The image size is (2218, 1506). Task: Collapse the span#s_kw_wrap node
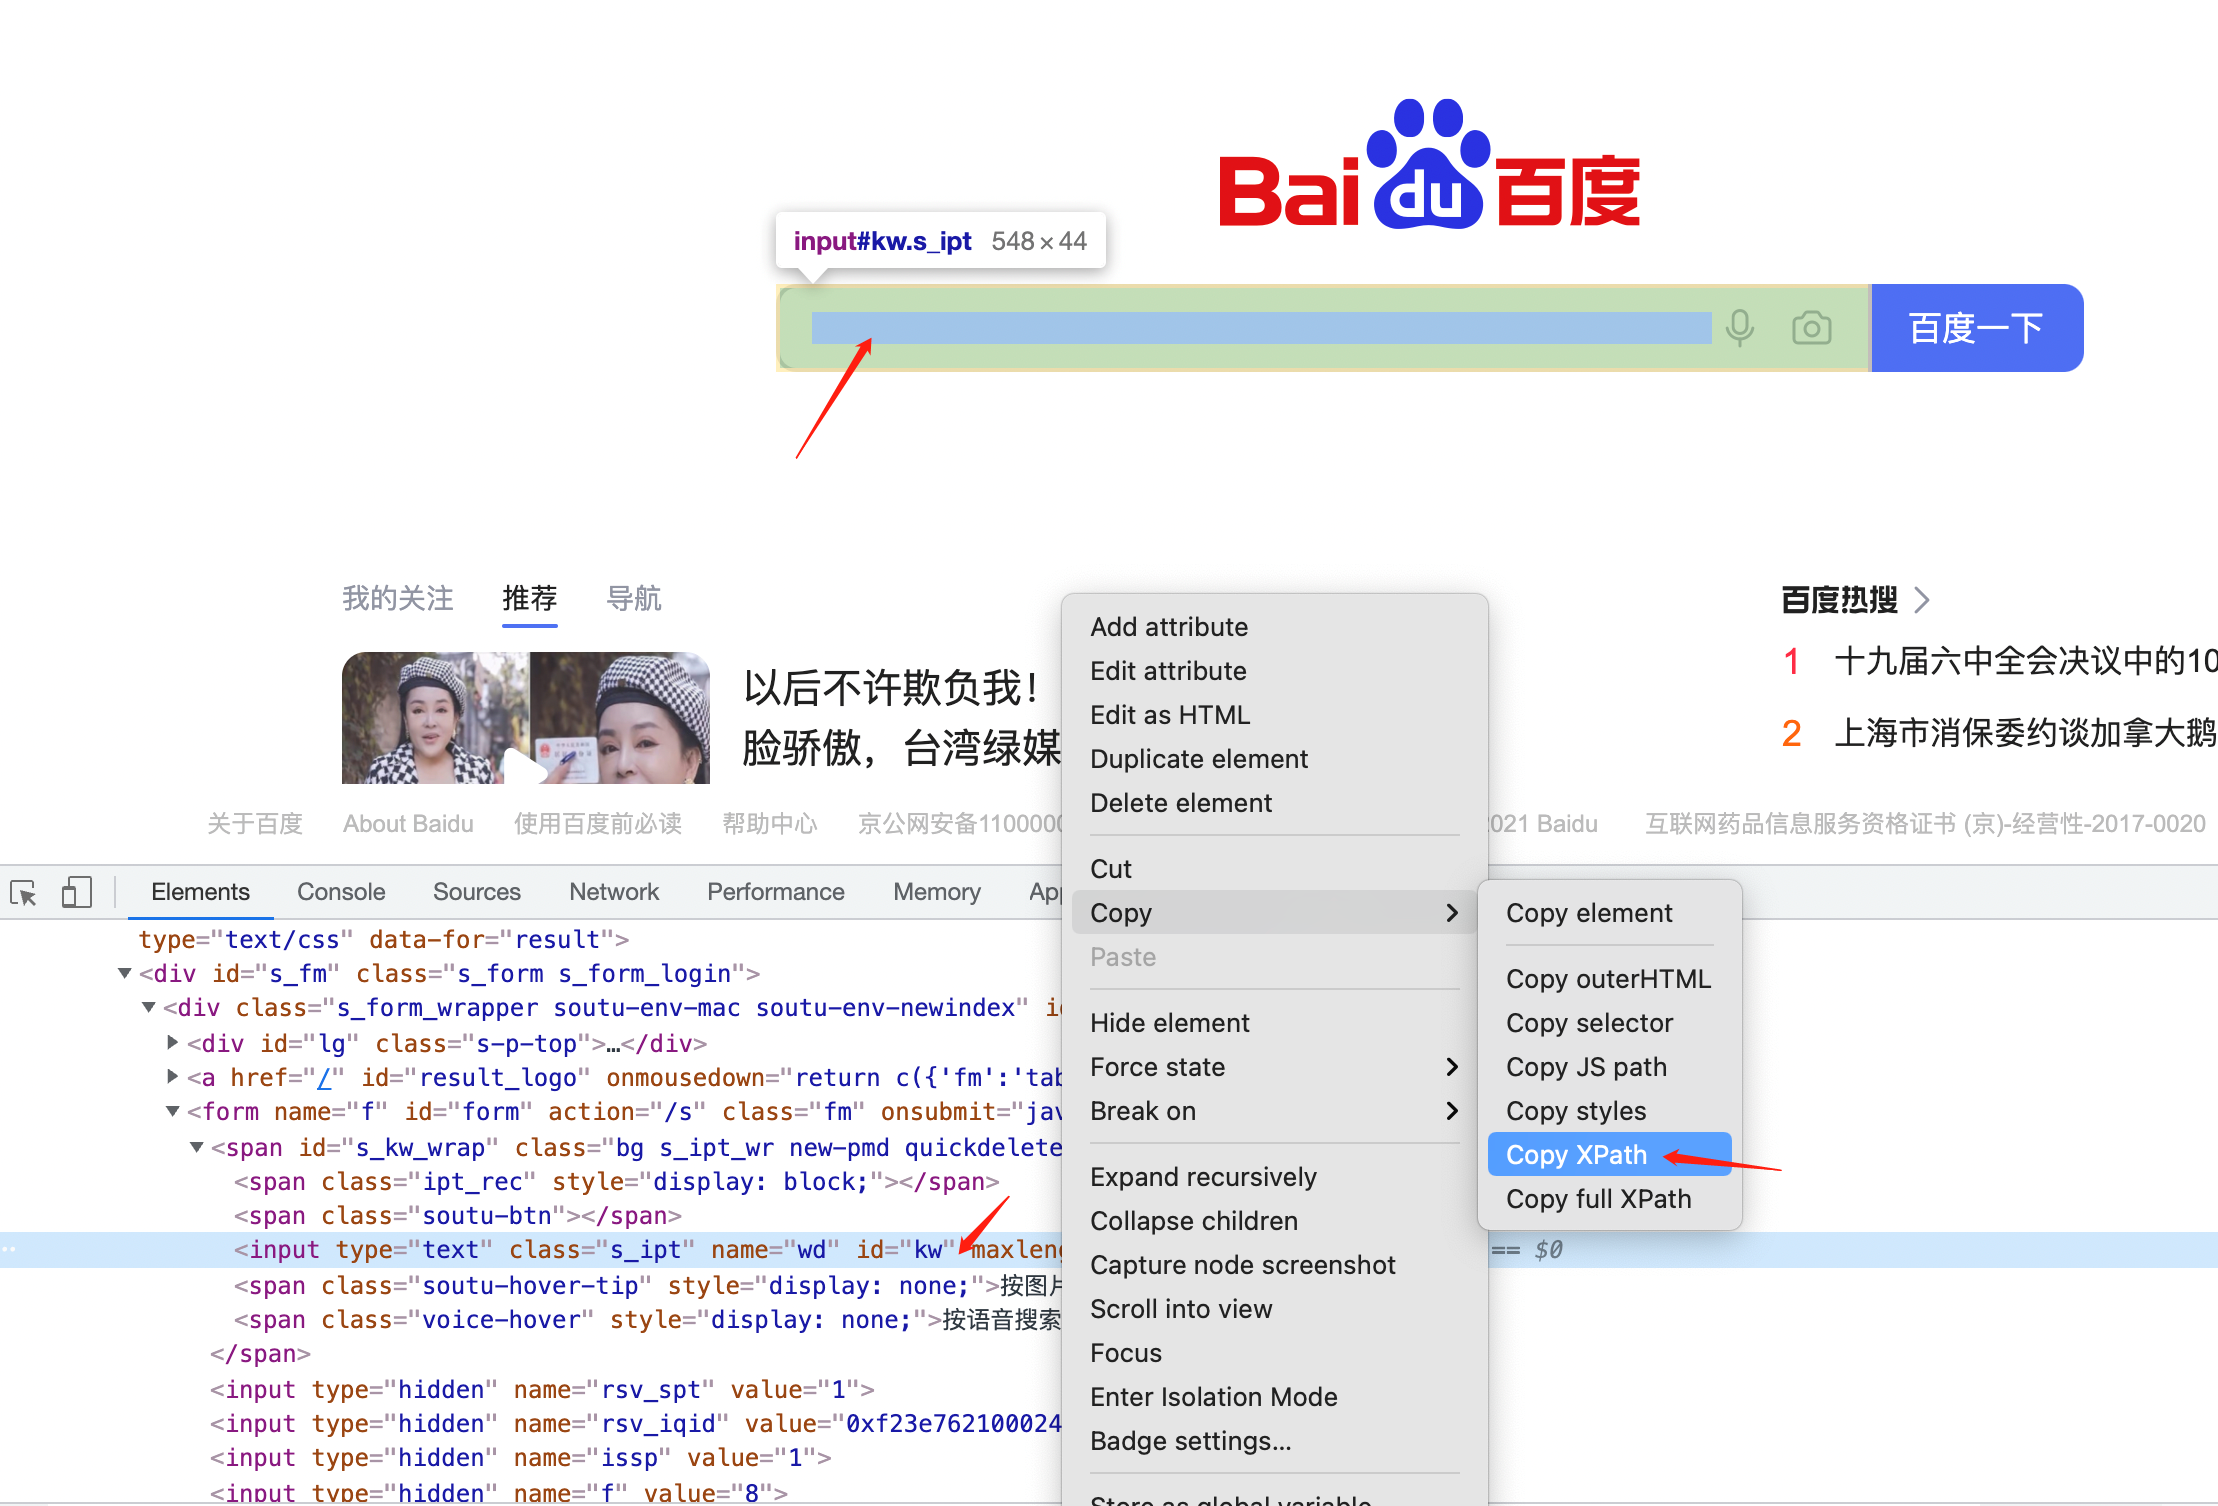click(x=197, y=1147)
